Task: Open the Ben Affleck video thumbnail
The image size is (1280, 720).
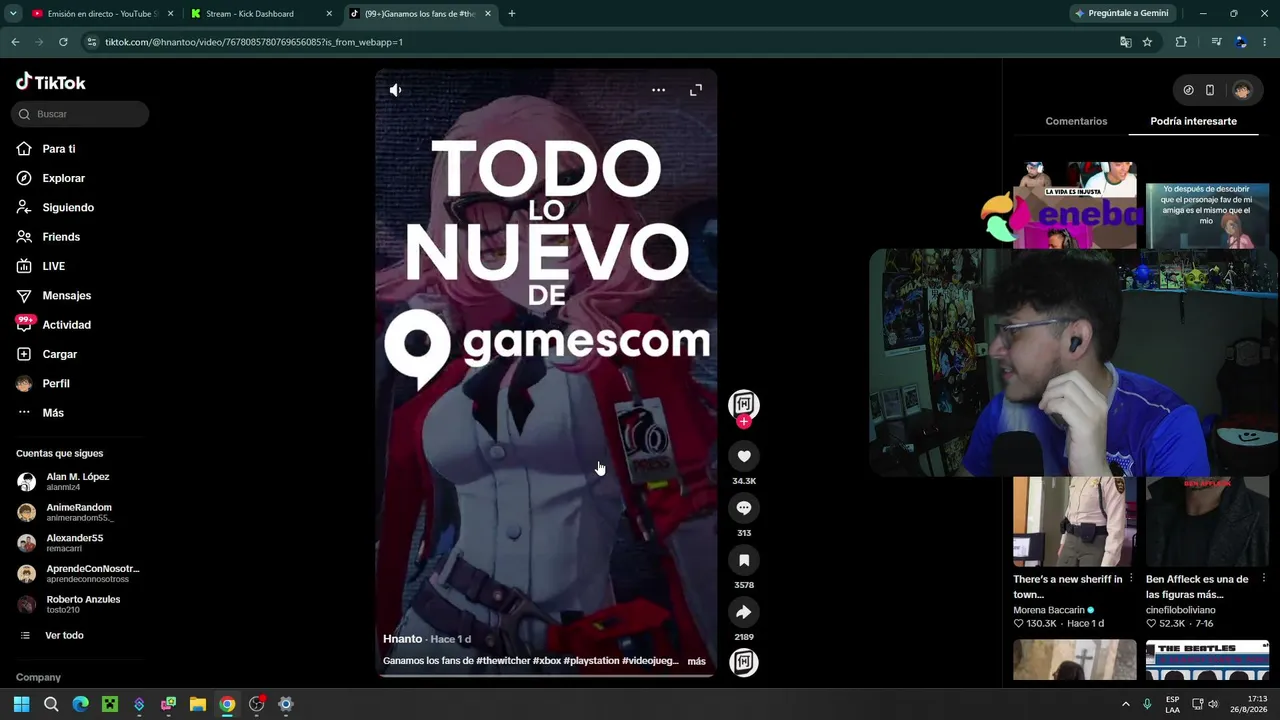Action: 1207,521
